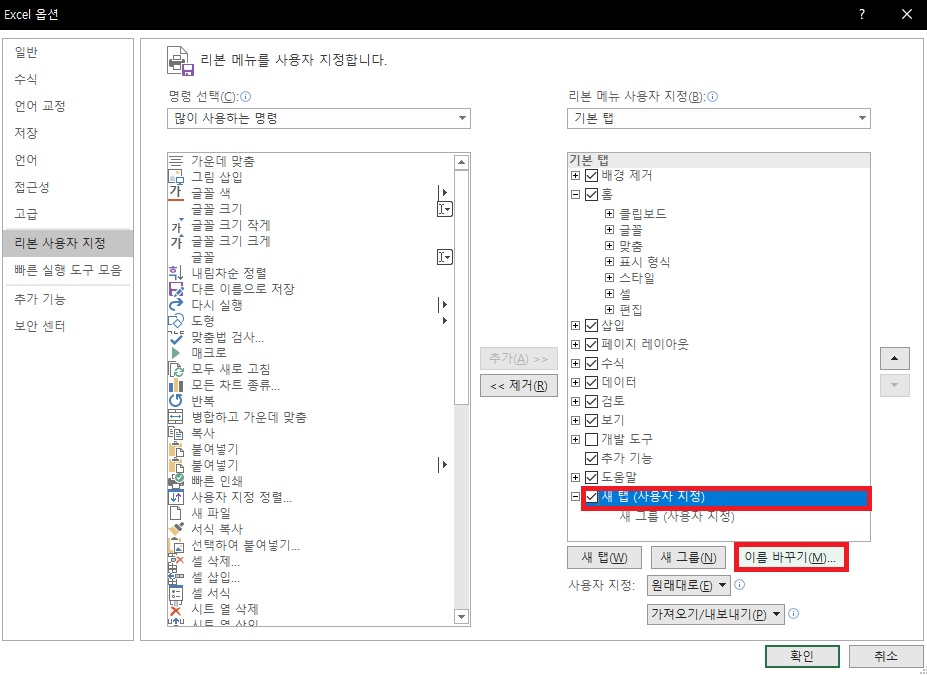
Task: Select the 셀 서식 command icon
Action: (176, 593)
